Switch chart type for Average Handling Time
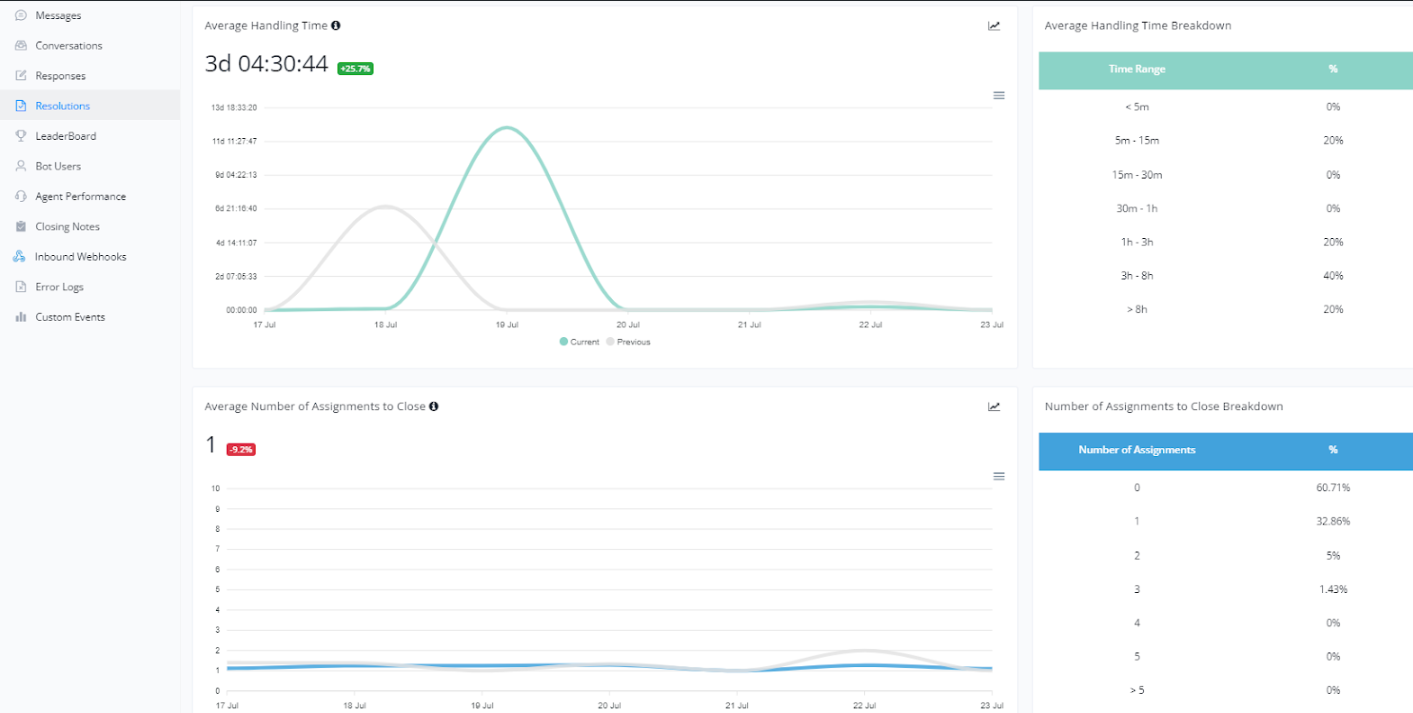This screenshot has width=1413, height=713. click(x=994, y=26)
